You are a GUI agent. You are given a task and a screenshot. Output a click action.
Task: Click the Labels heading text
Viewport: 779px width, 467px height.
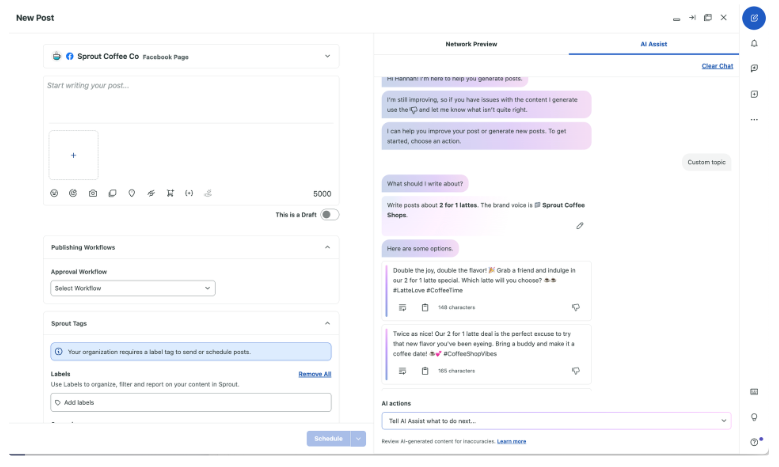pos(61,374)
